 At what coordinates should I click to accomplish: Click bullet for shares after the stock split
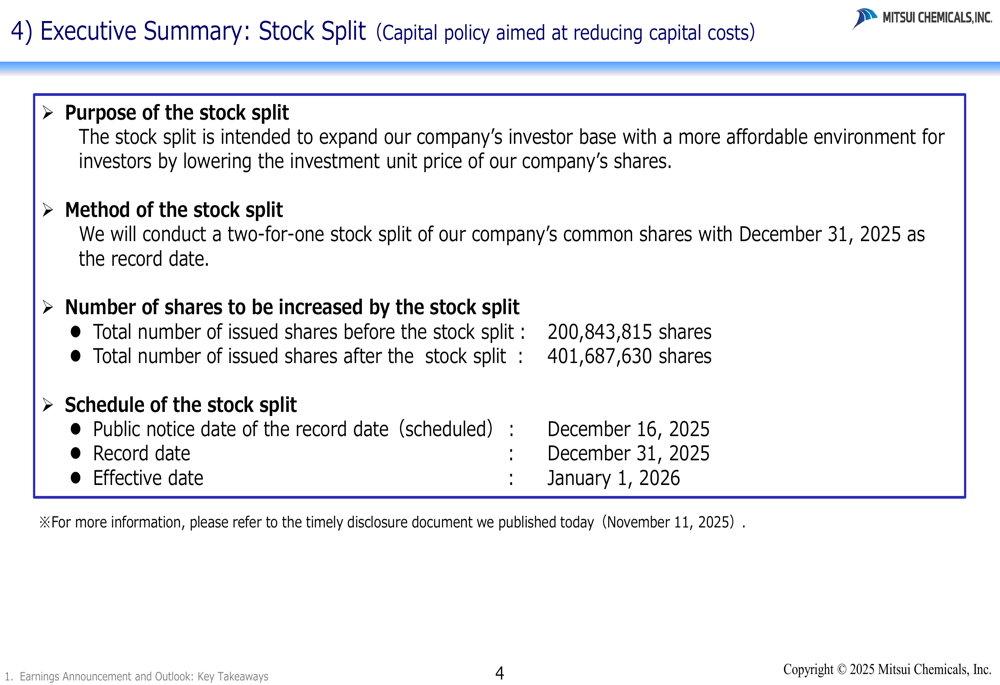(78, 357)
